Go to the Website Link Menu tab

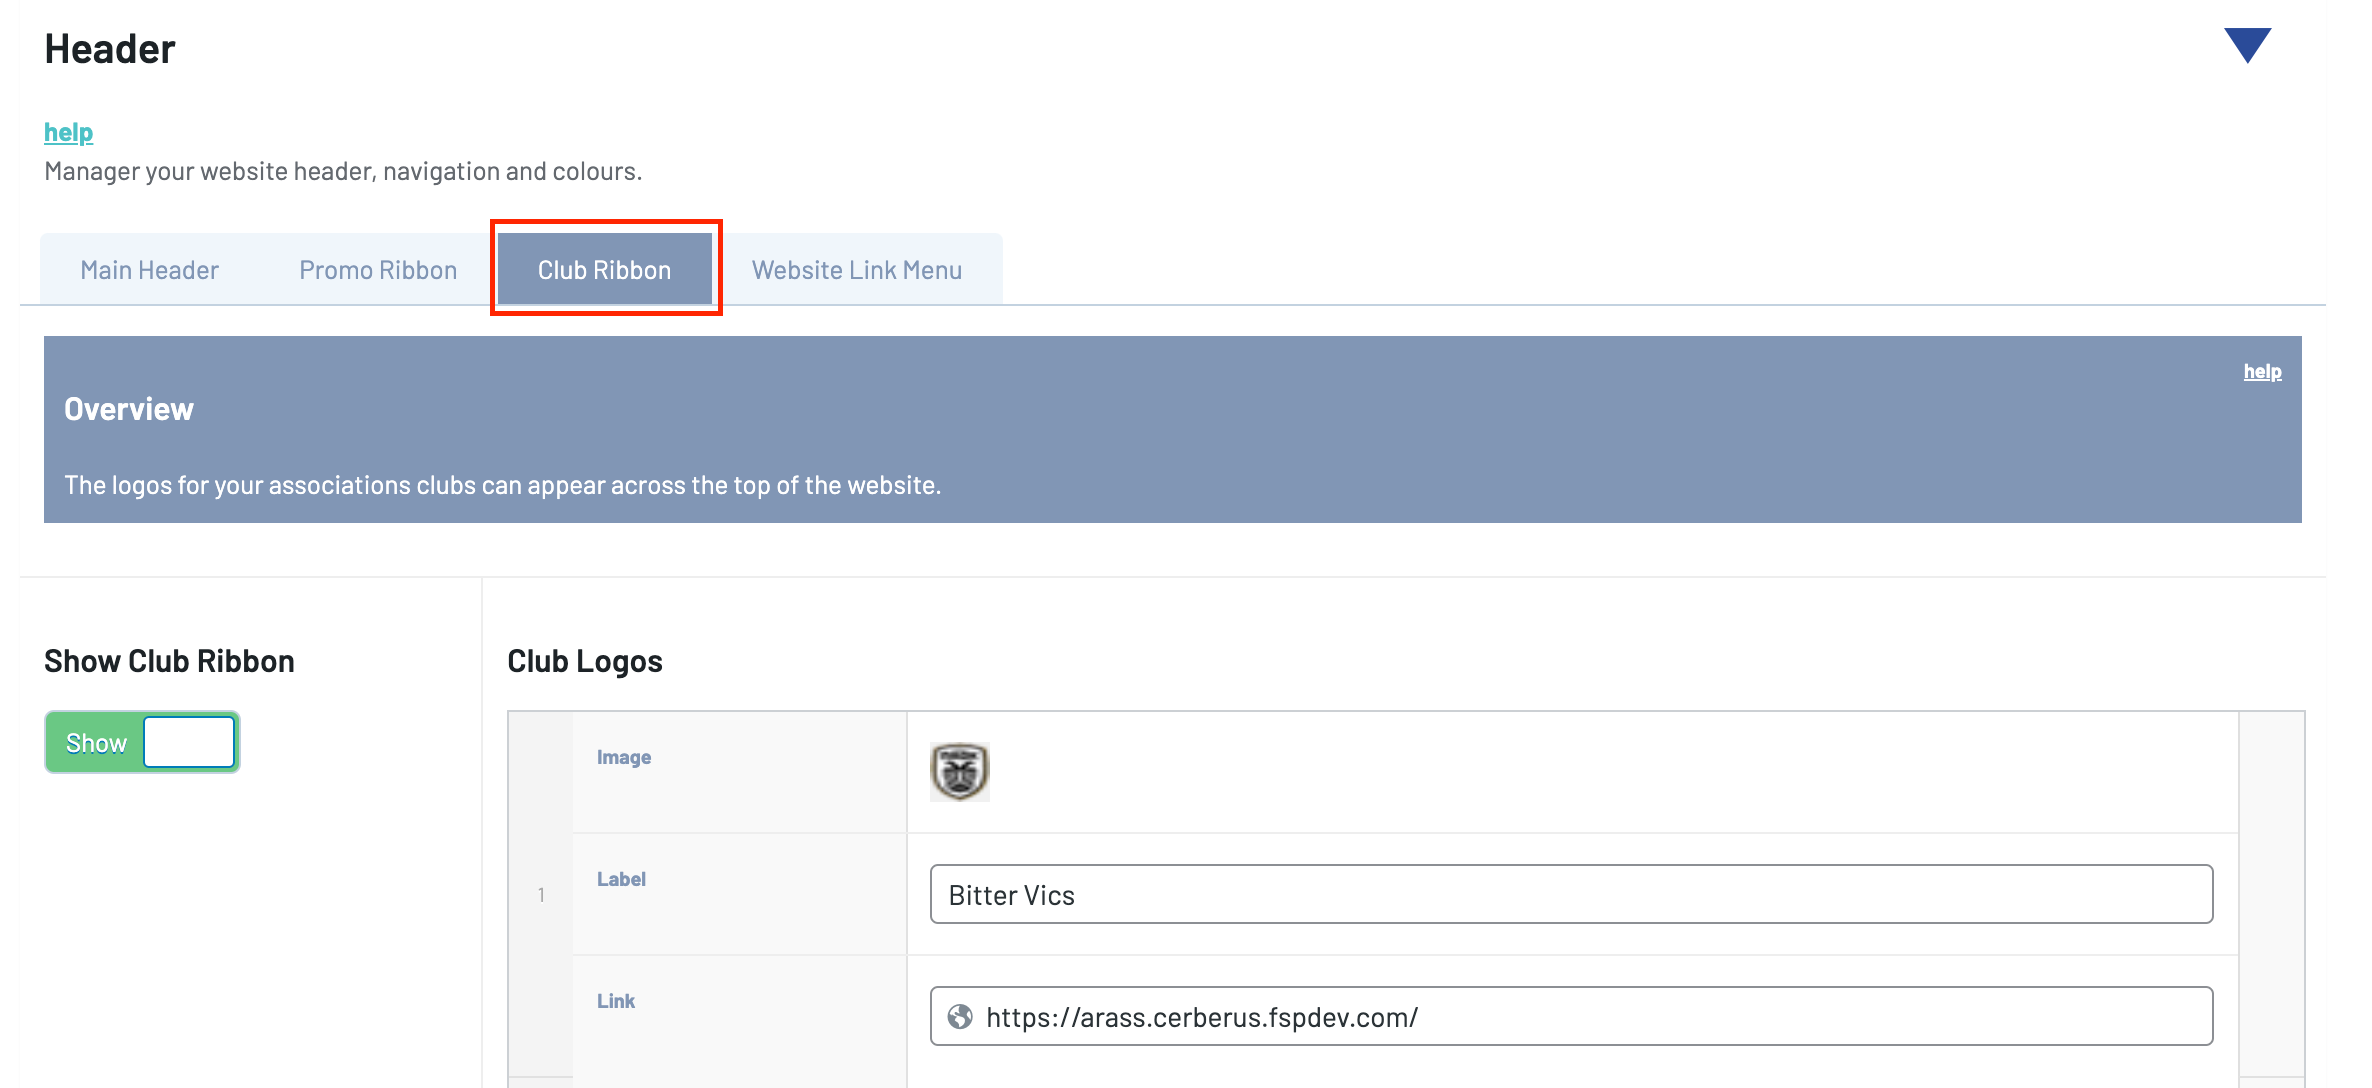pyautogui.click(x=856, y=270)
